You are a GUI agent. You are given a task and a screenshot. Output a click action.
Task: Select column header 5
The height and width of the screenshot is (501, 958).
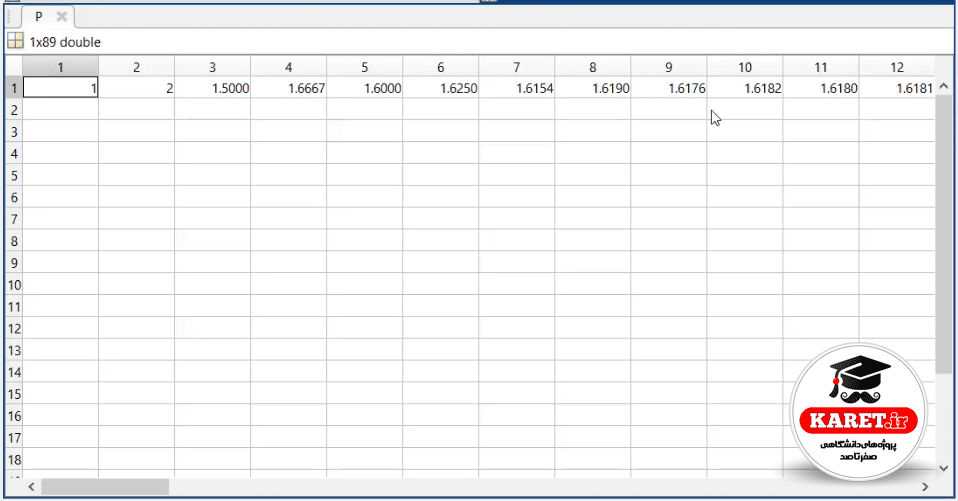click(365, 67)
